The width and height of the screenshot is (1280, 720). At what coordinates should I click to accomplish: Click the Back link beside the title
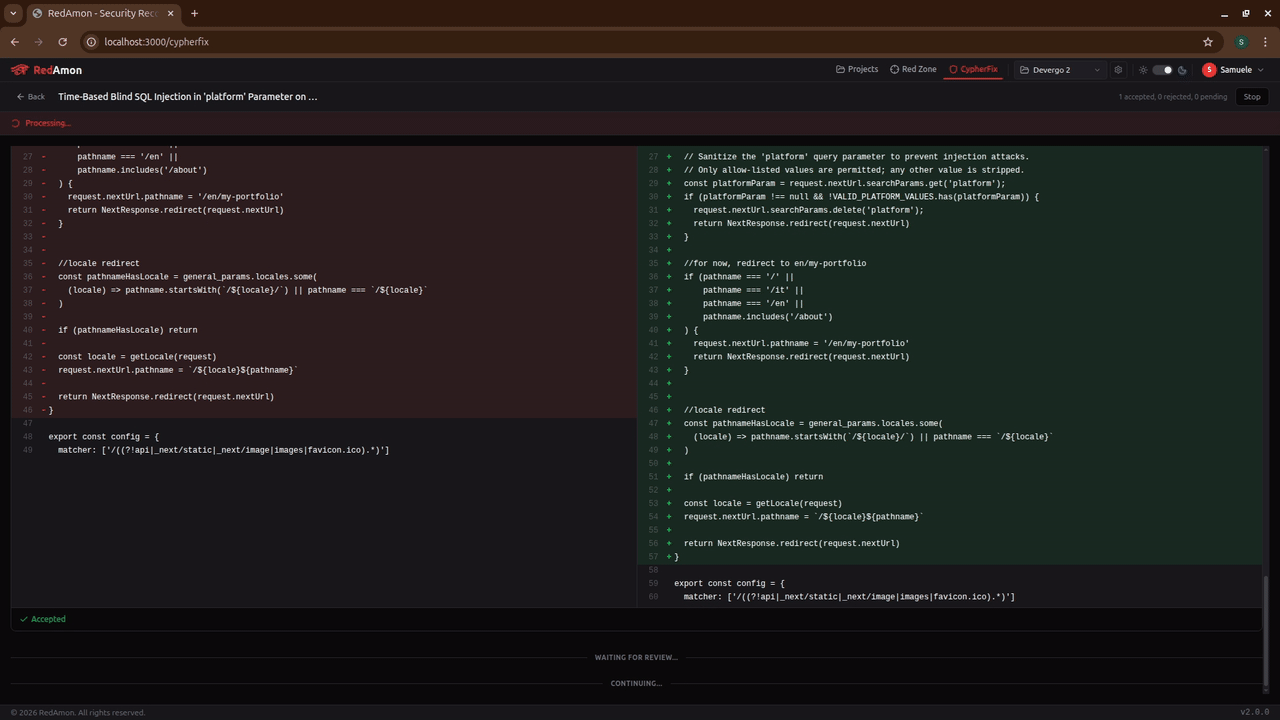pos(29,96)
